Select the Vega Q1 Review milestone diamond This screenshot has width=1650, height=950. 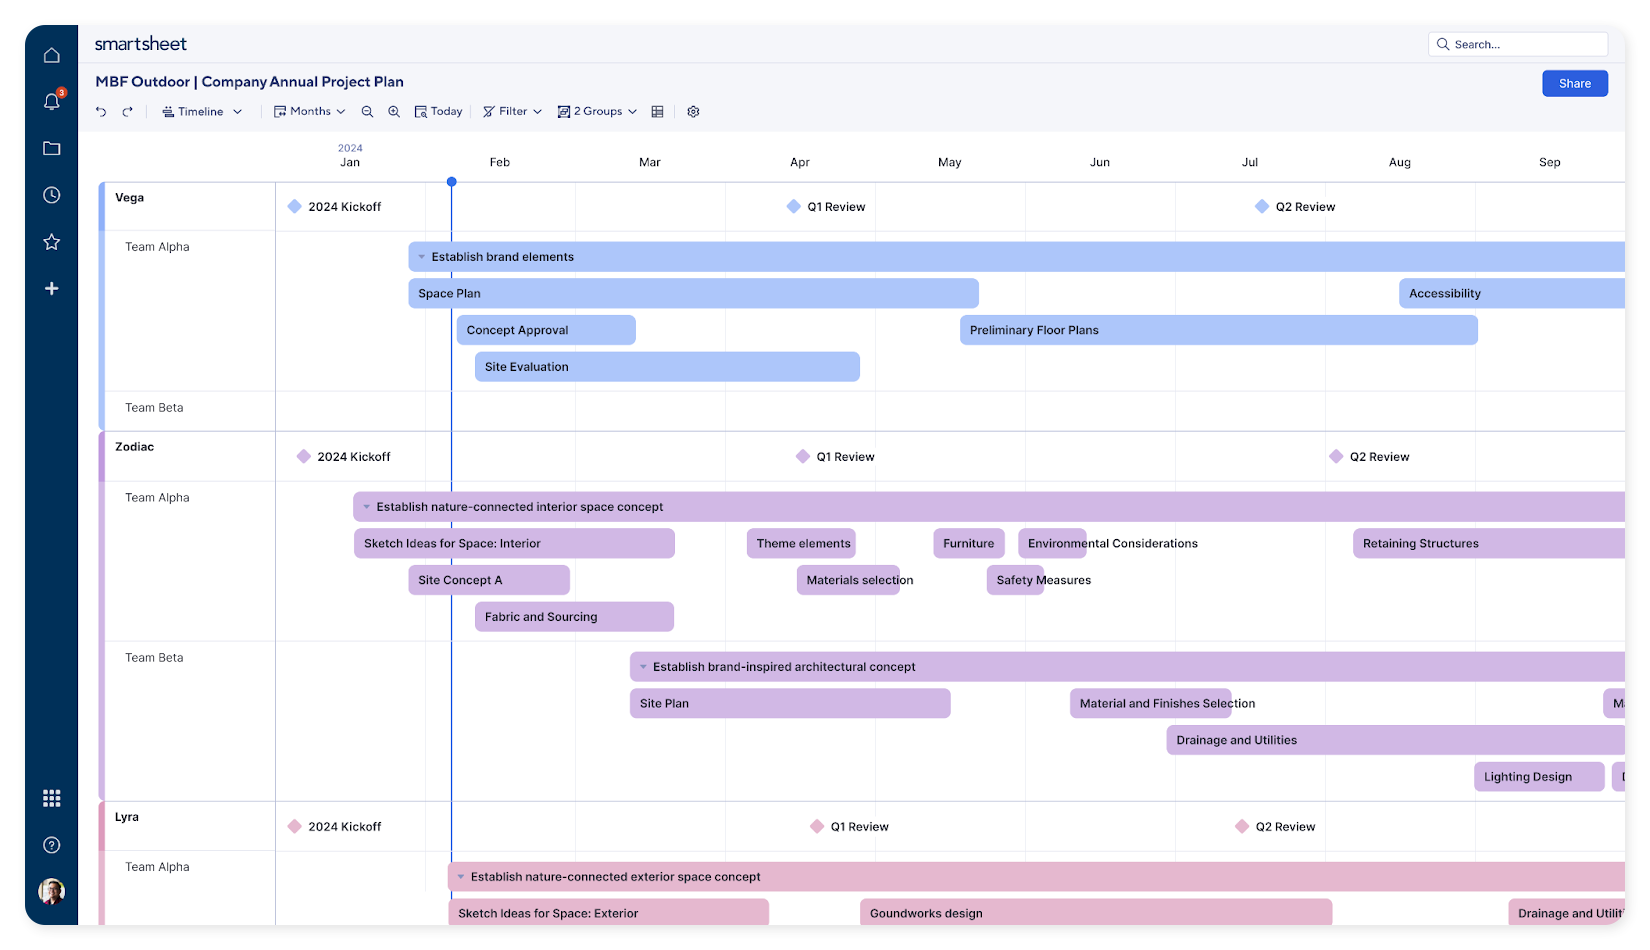click(x=793, y=206)
